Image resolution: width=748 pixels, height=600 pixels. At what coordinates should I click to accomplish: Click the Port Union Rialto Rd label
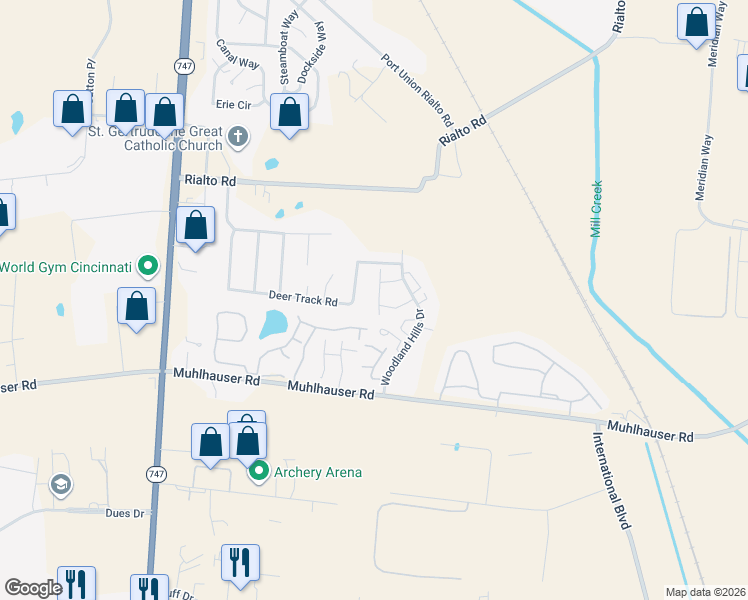416,91
